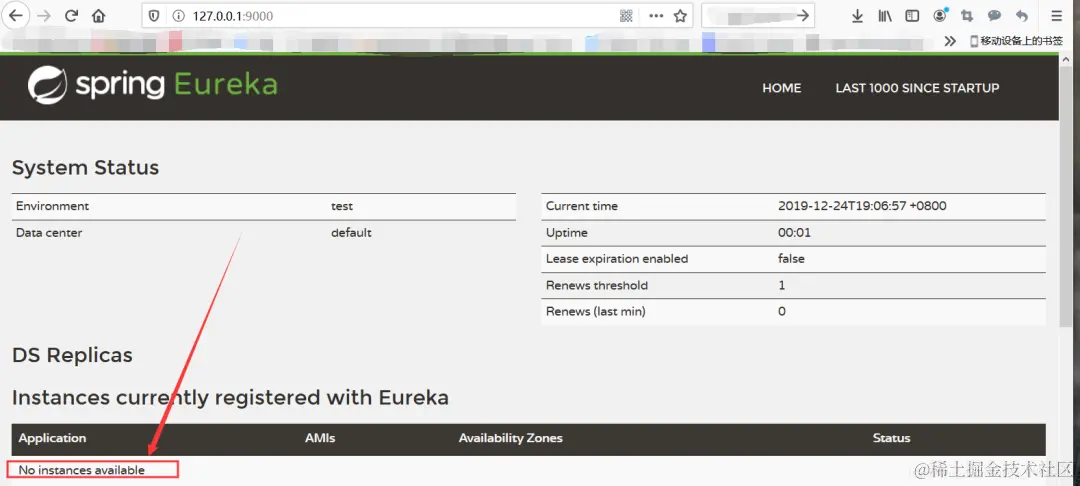Click the Availability Zones column header
This screenshot has width=1080, height=486.
pos(510,438)
